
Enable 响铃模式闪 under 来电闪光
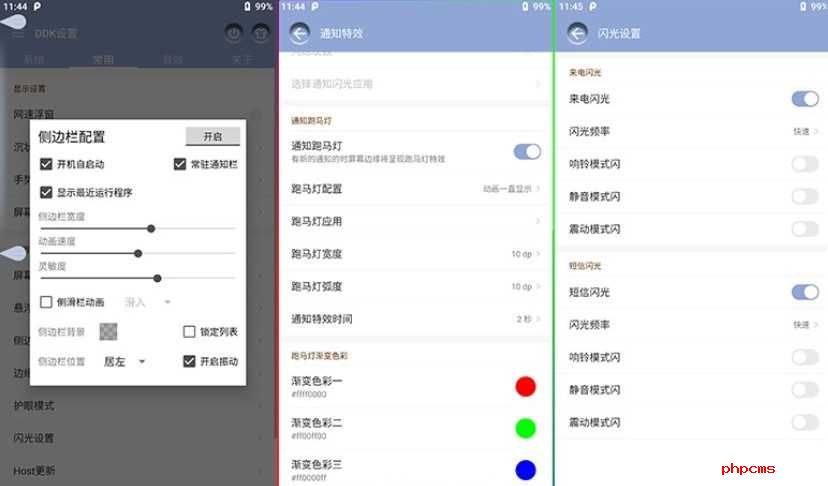[x=805, y=164]
